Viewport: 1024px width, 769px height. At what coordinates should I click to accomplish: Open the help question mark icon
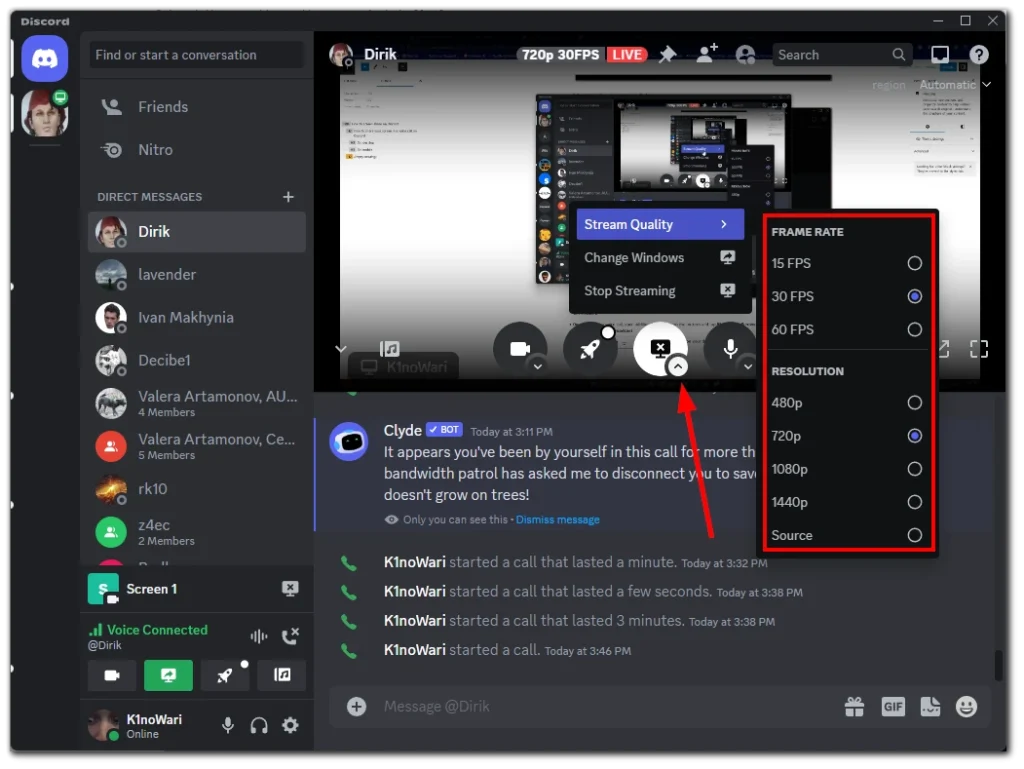(979, 55)
